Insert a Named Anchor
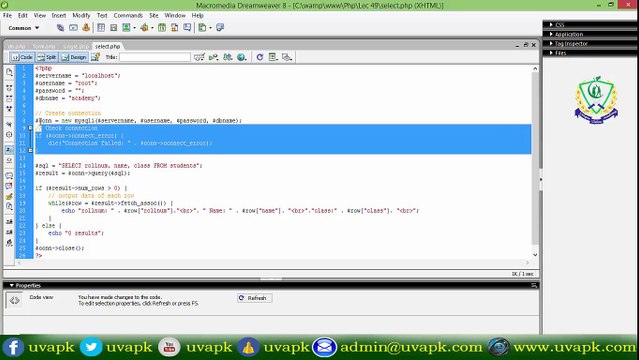This screenshot has width=639, height=360. [86, 28]
